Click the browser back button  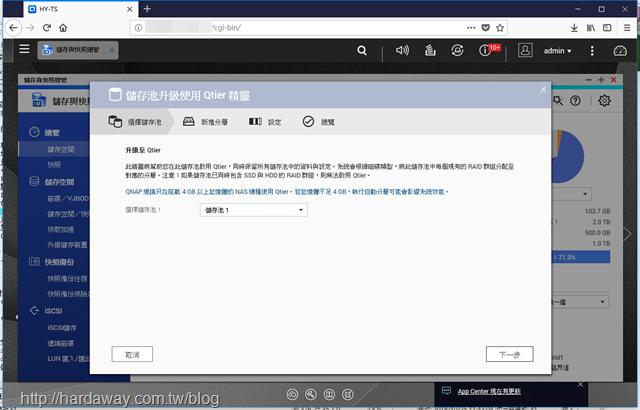(13, 28)
